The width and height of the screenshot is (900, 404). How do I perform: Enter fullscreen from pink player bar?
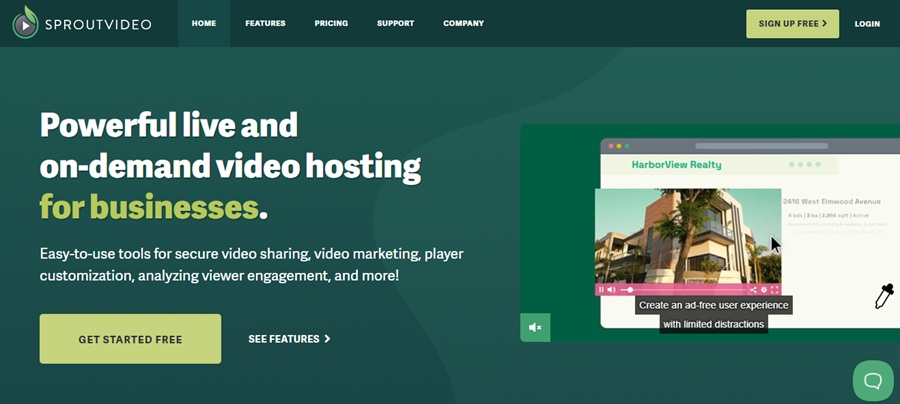pos(775,290)
